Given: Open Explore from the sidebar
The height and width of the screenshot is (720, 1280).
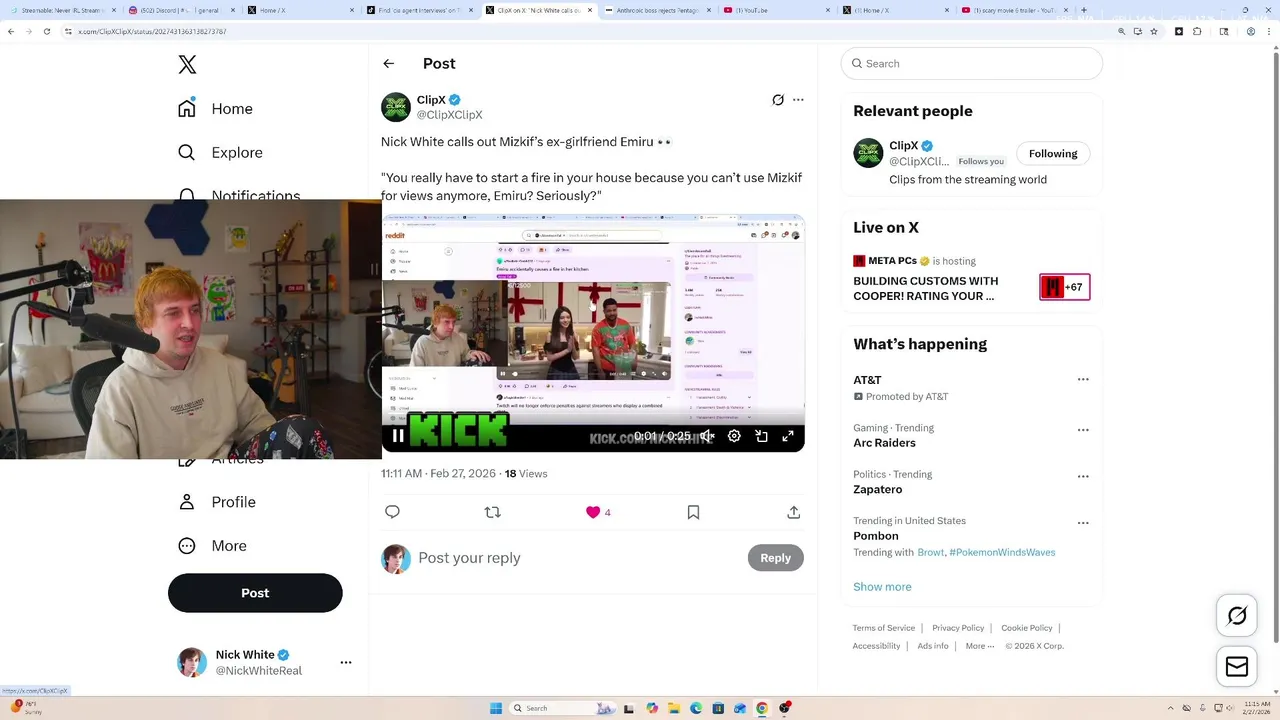Looking at the screenshot, I should click(221, 152).
